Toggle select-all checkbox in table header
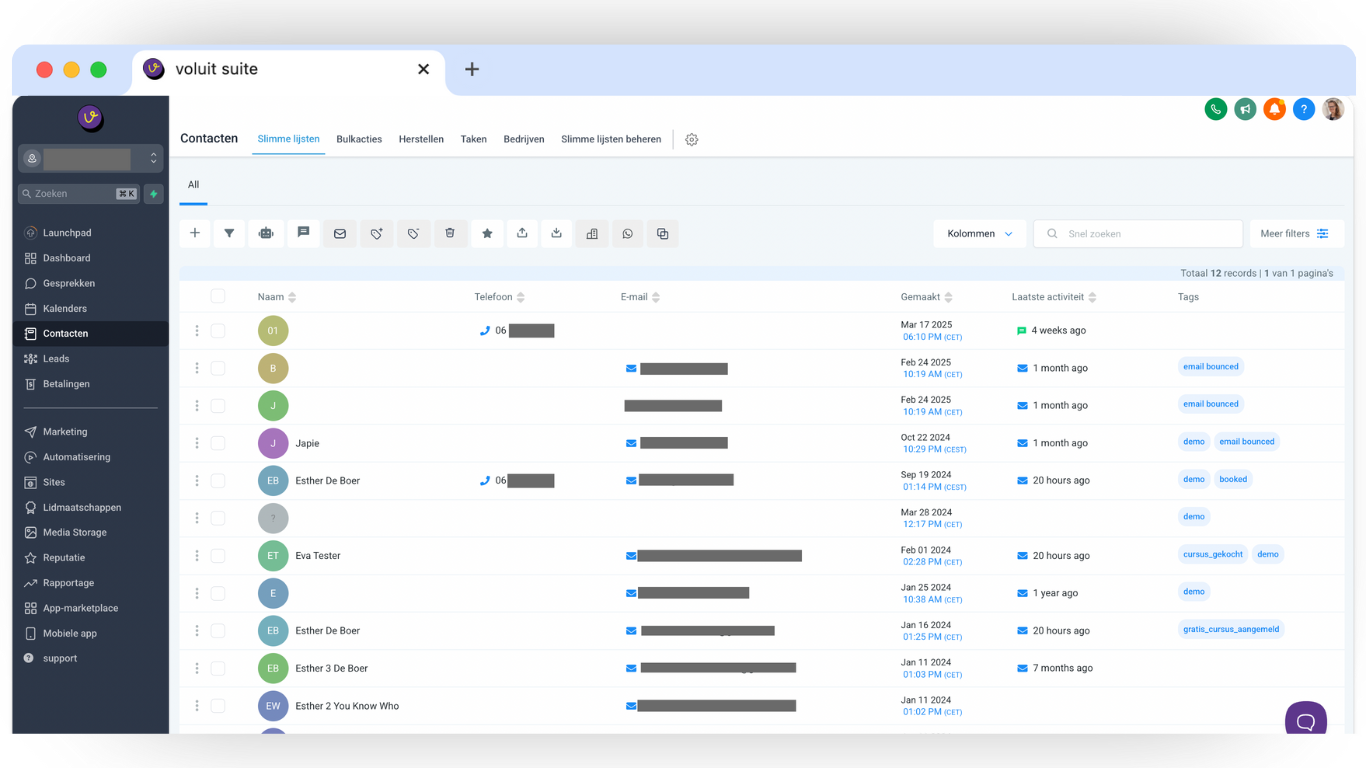This screenshot has height=768, width=1366. pos(218,296)
